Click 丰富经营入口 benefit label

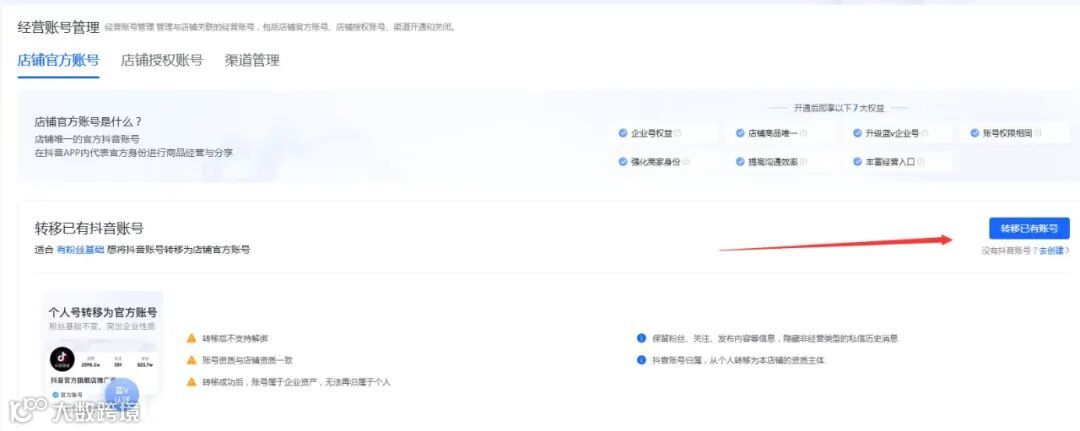click(890, 162)
